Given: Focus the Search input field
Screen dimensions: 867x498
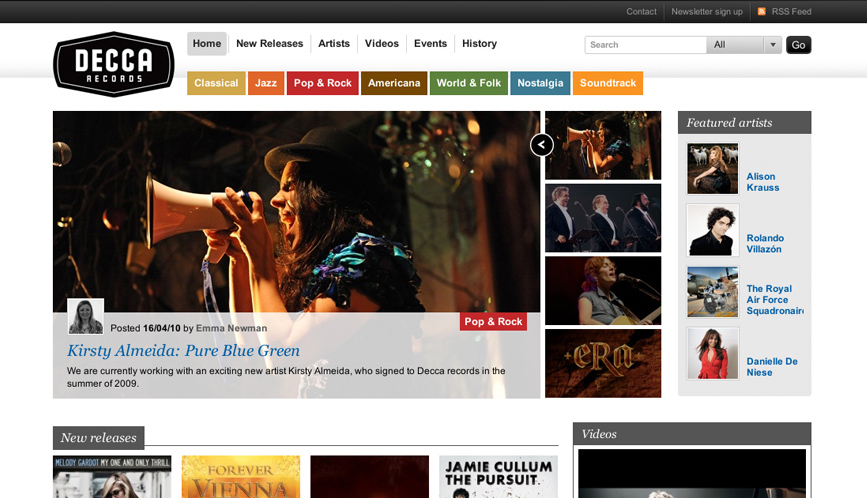Looking at the screenshot, I should pos(645,45).
